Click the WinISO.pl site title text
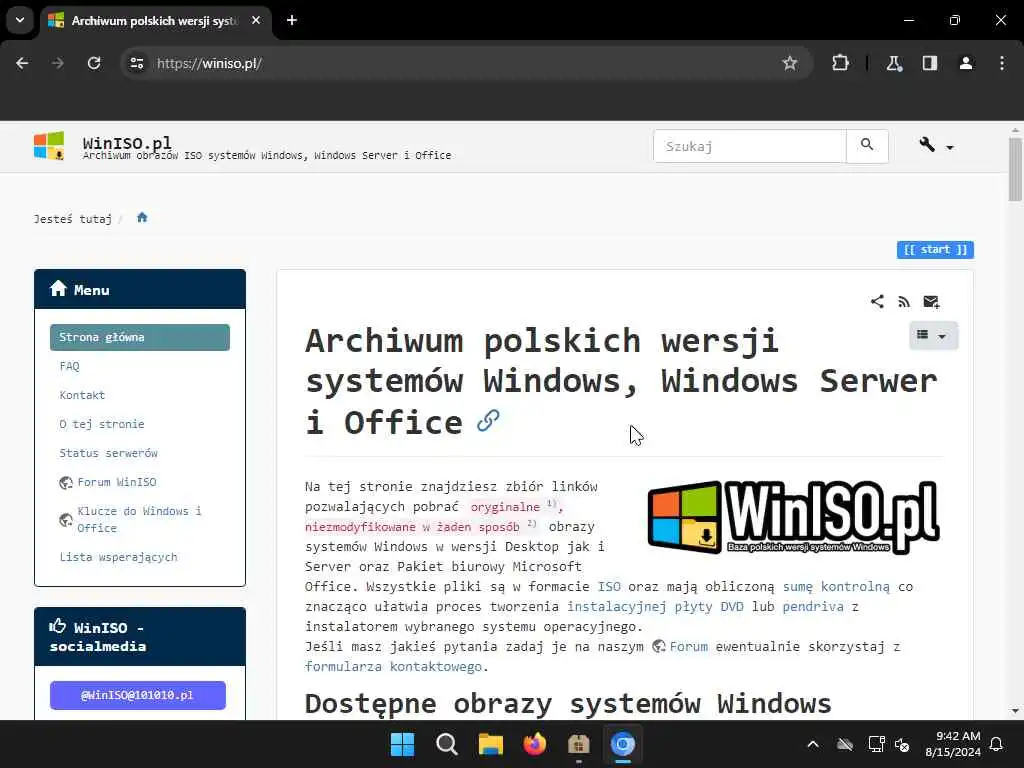This screenshot has height=768, width=1024. pos(127,142)
